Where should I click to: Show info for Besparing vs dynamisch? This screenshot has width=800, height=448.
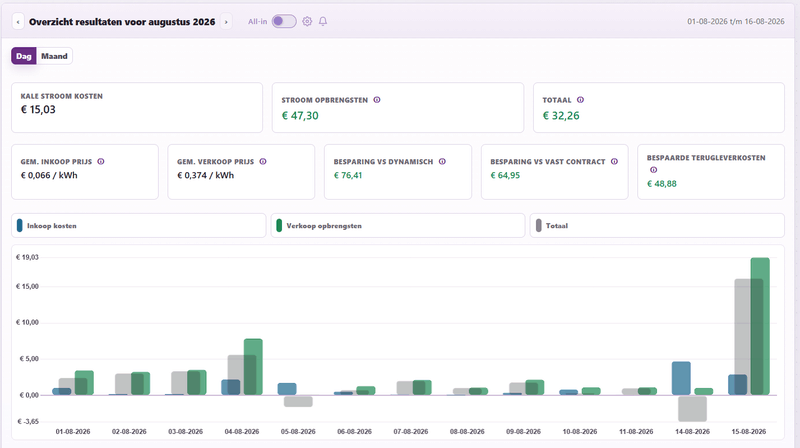442,162
